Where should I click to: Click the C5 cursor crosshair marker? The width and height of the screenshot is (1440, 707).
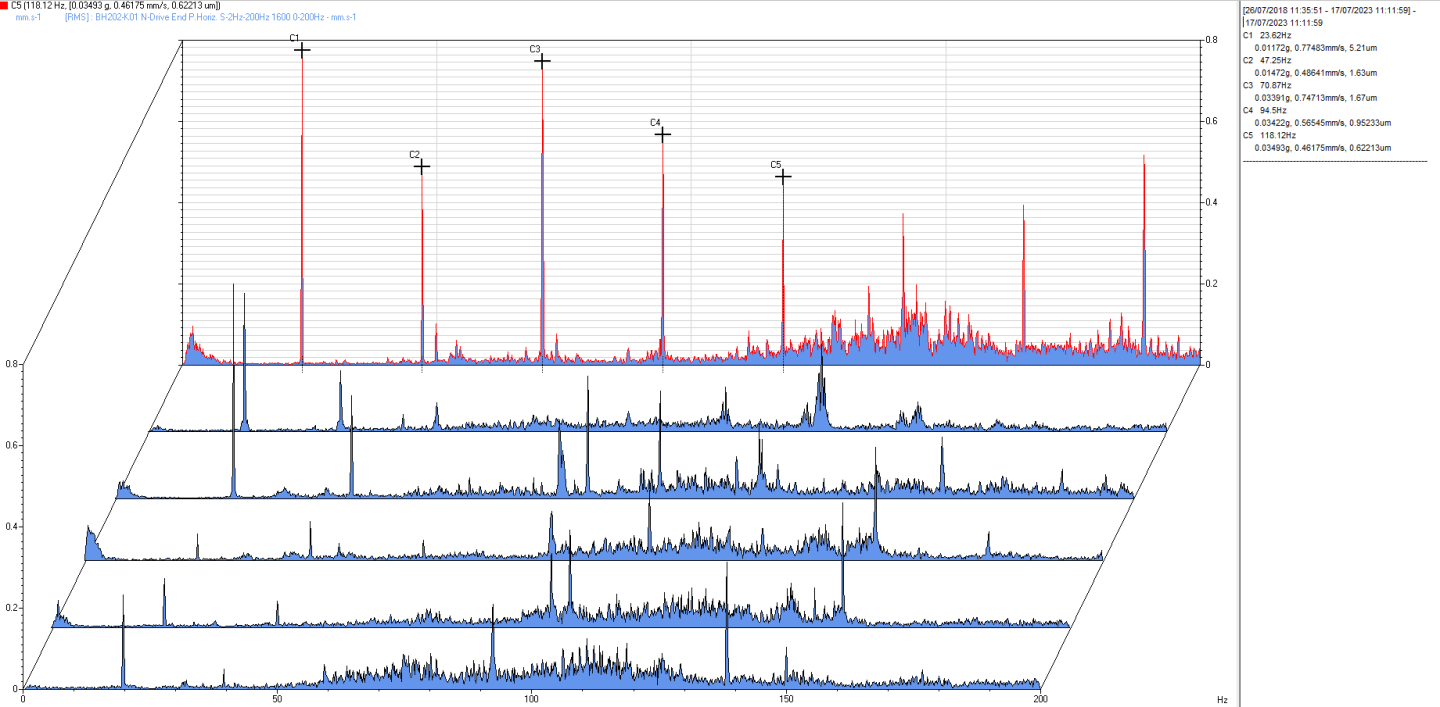pos(783,176)
